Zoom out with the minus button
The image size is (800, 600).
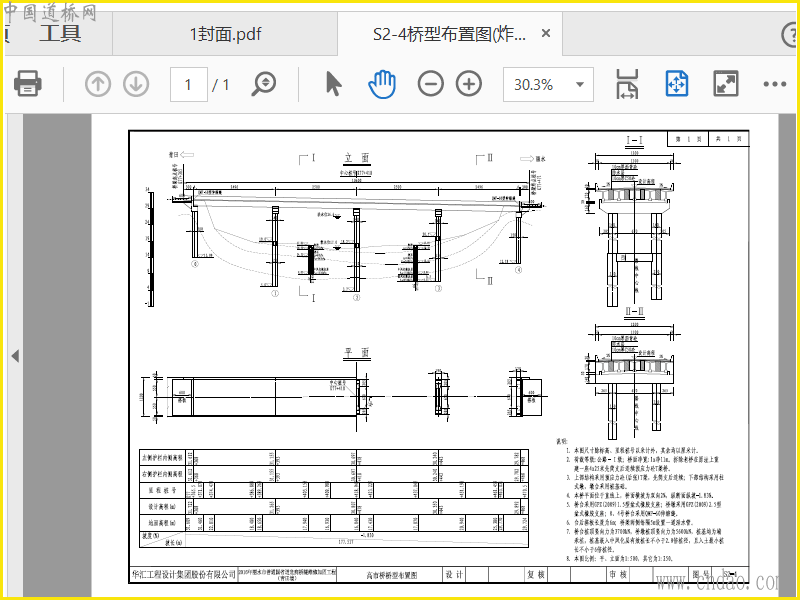431,84
